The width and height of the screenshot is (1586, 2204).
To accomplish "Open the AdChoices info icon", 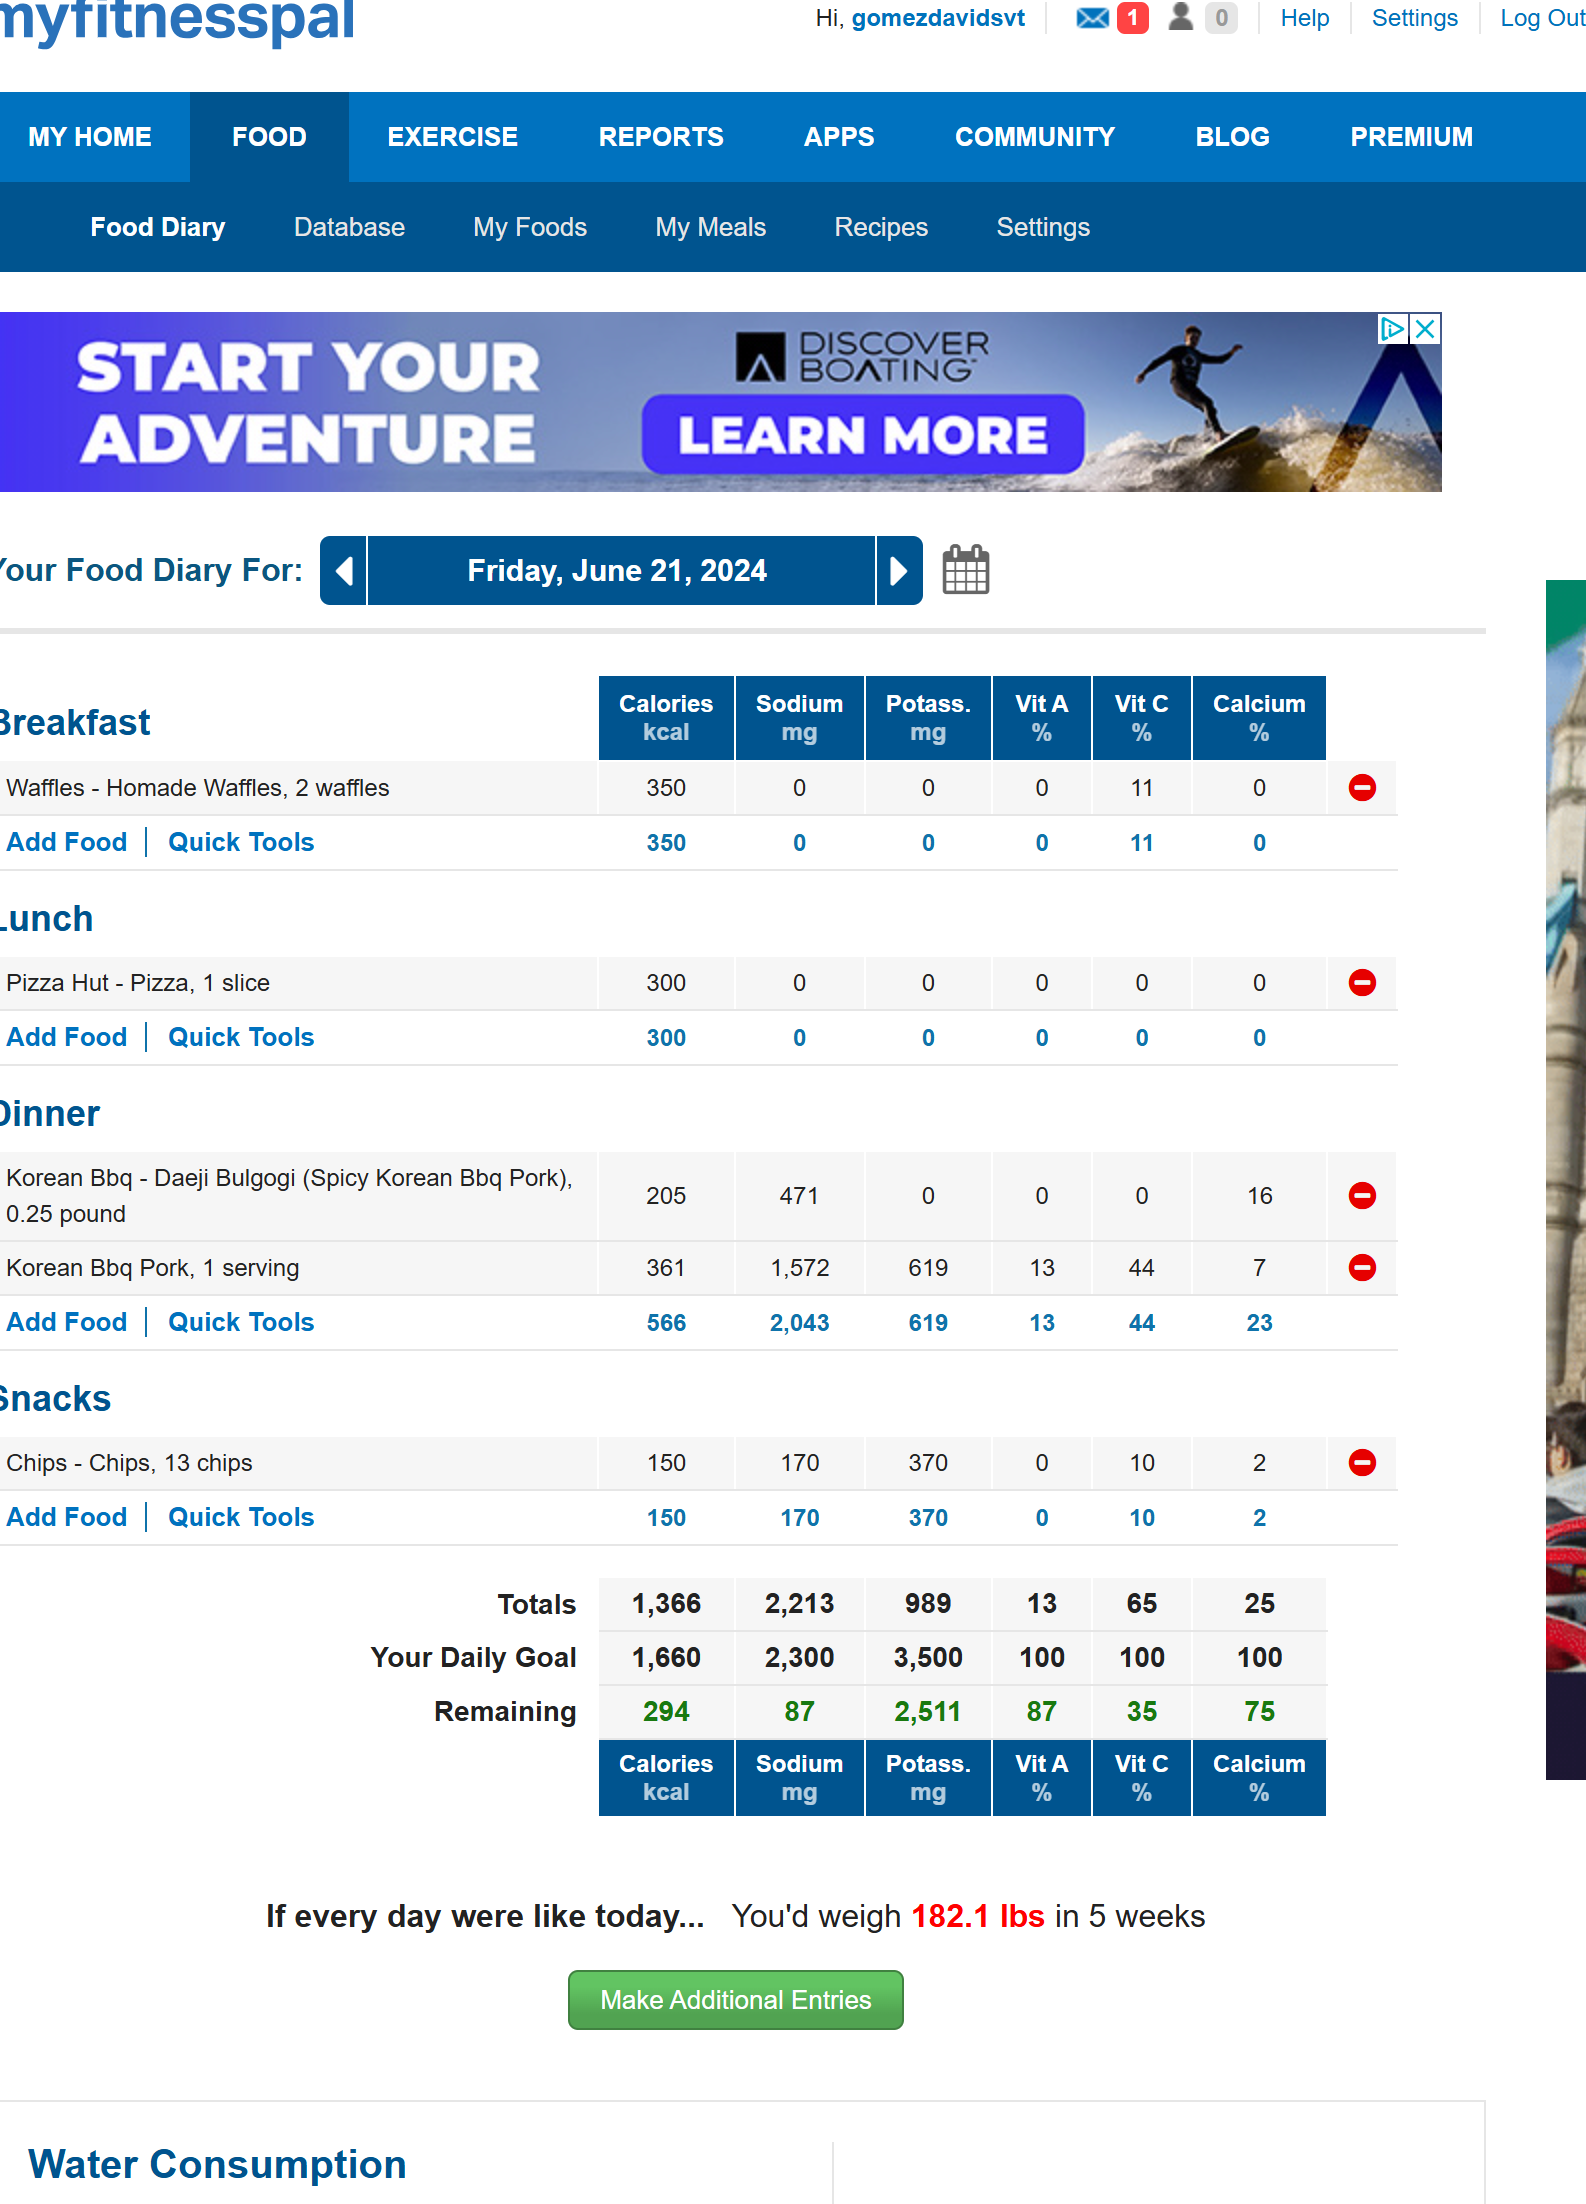I will tap(1393, 329).
